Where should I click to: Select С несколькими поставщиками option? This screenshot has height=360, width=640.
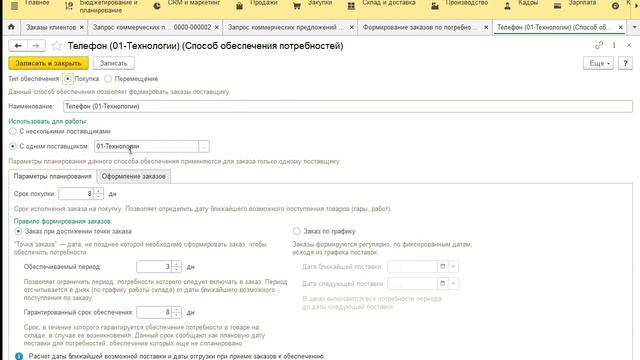pyautogui.click(x=13, y=131)
